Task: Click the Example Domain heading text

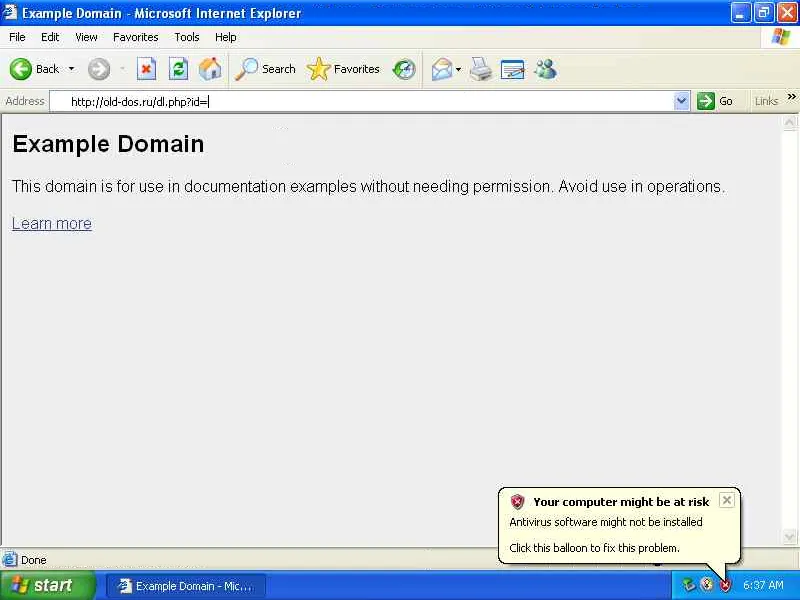Action: click(x=108, y=144)
